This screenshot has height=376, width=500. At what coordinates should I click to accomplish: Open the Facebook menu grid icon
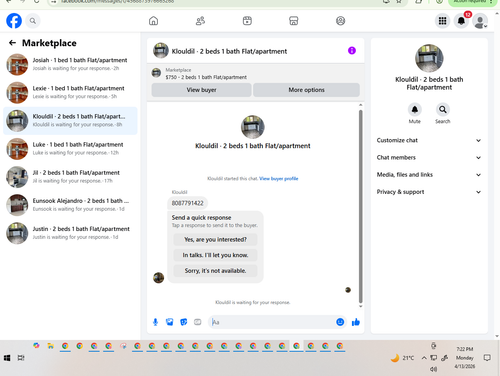point(442,21)
